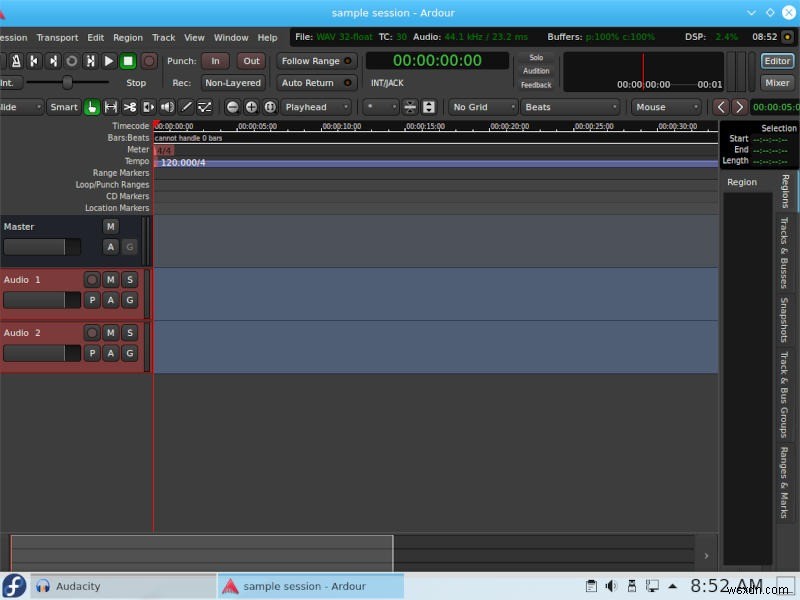This screenshot has width=800, height=600.
Task: Adjust the shuttle speed slider
Action: (67, 82)
